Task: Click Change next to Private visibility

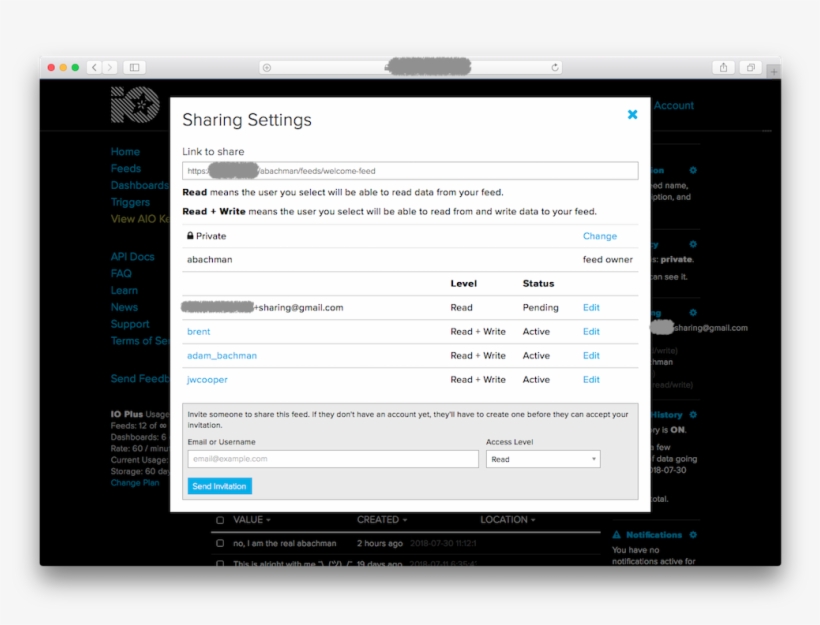Action: click(599, 235)
